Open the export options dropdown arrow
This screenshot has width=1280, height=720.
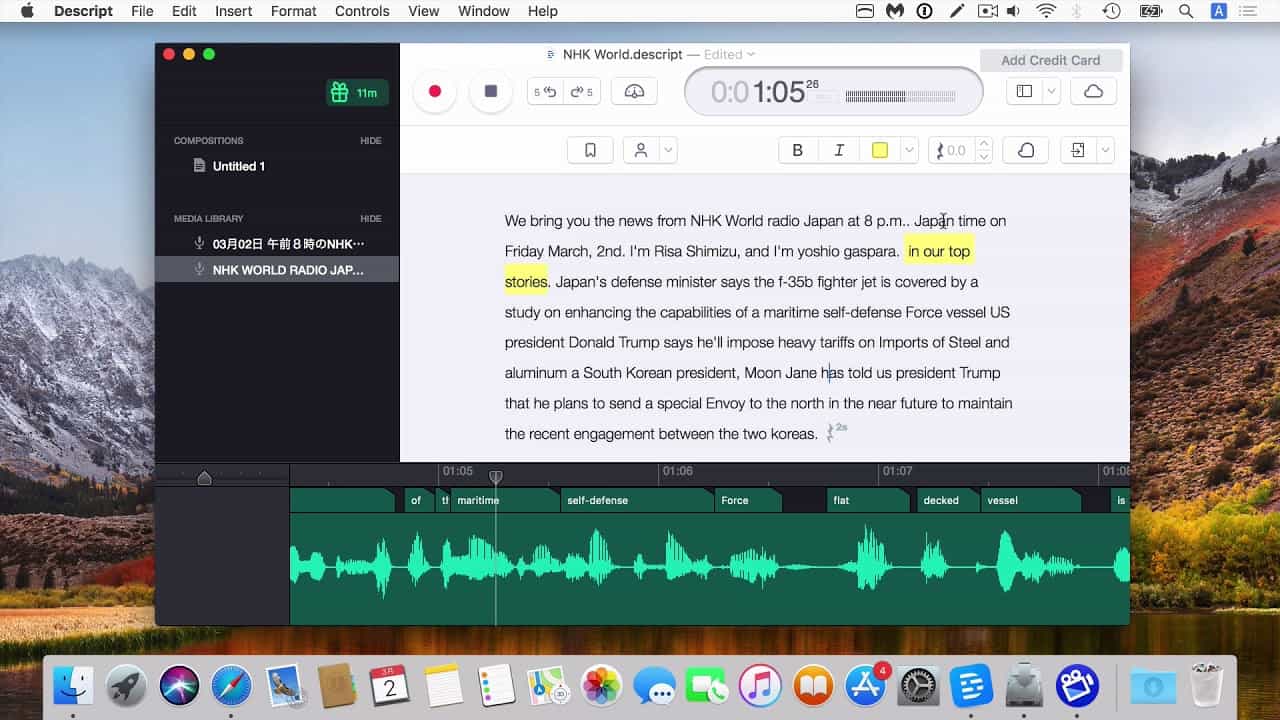coord(1108,149)
